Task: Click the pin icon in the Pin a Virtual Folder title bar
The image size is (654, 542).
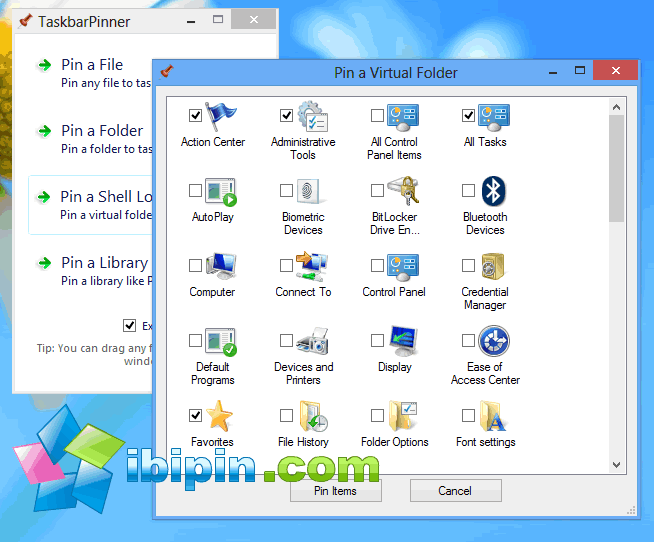Action: click(x=167, y=71)
